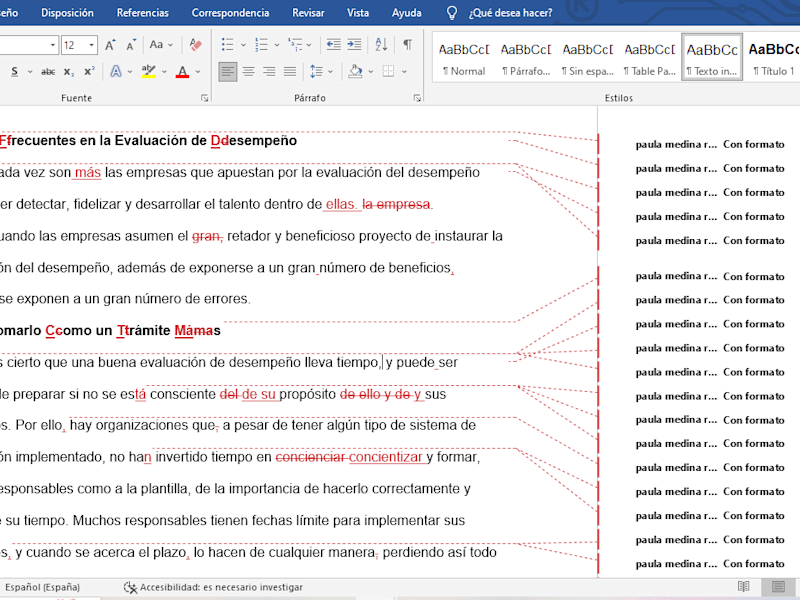Open the Disposición tab
This screenshot has width=800, height=600.
(67, 13)
